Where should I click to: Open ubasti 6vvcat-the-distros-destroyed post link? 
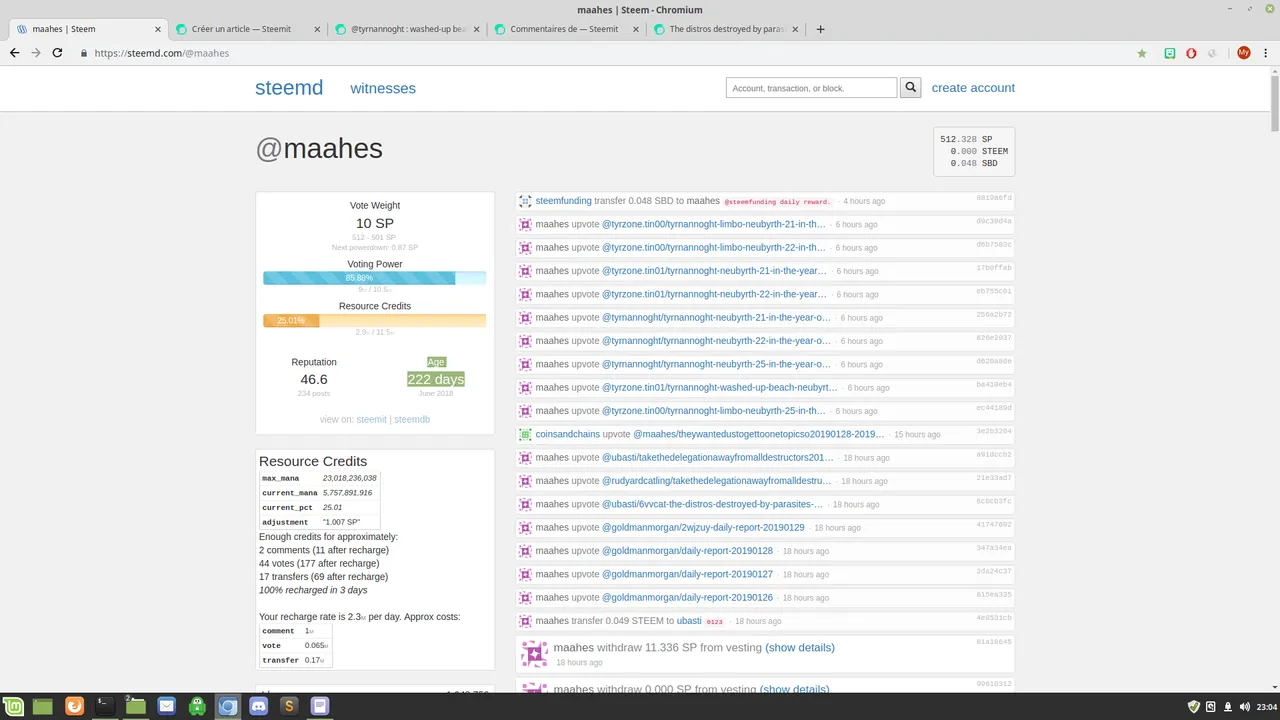tap(712, 504)
